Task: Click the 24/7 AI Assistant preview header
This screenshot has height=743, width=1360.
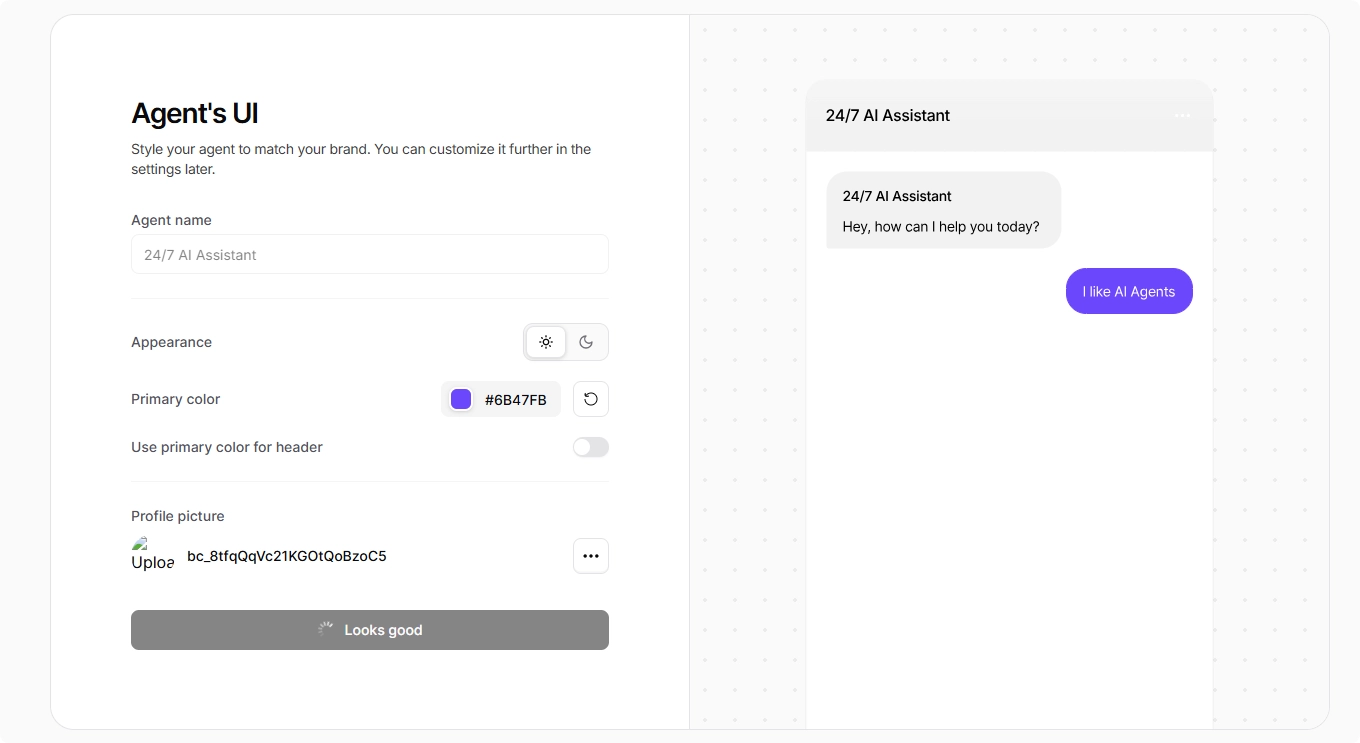Action: (888, 115)
